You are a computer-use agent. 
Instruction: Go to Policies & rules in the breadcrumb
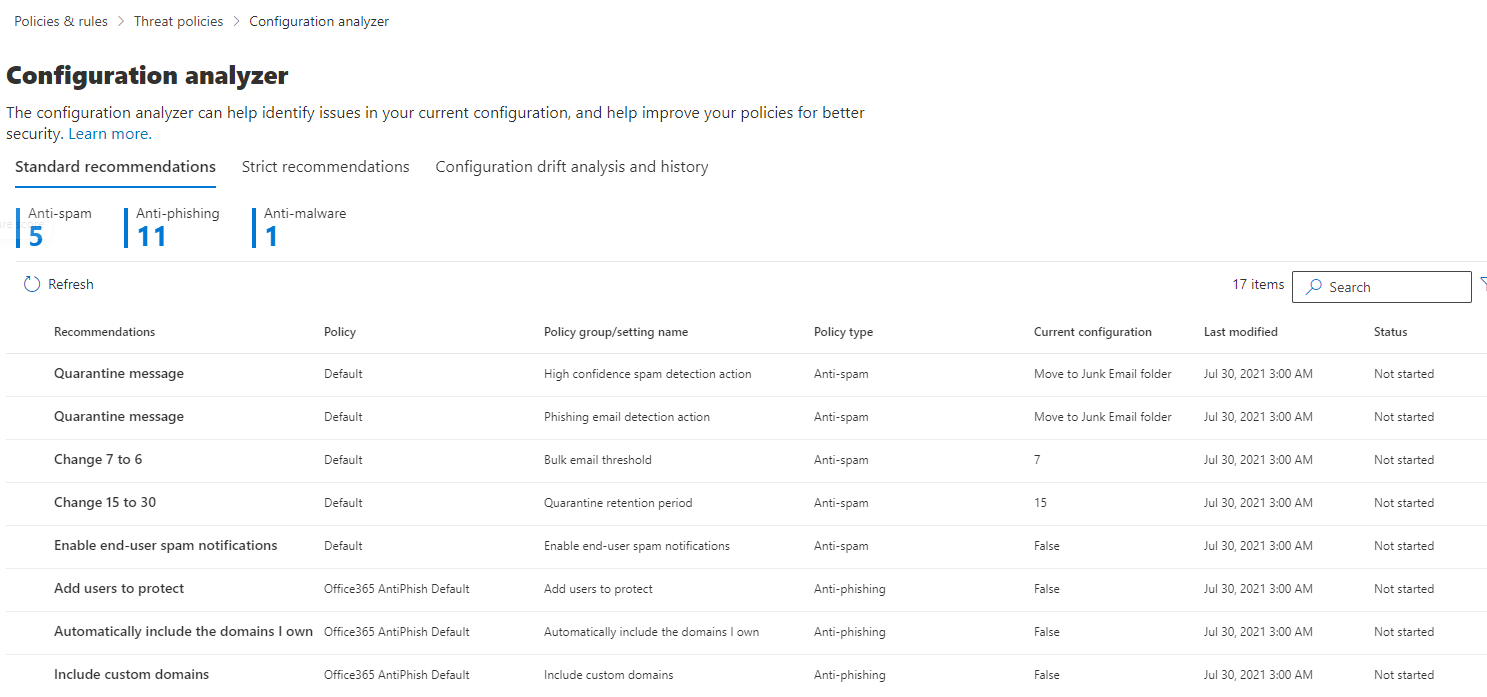pyautogui.click(x=61, y=21)
